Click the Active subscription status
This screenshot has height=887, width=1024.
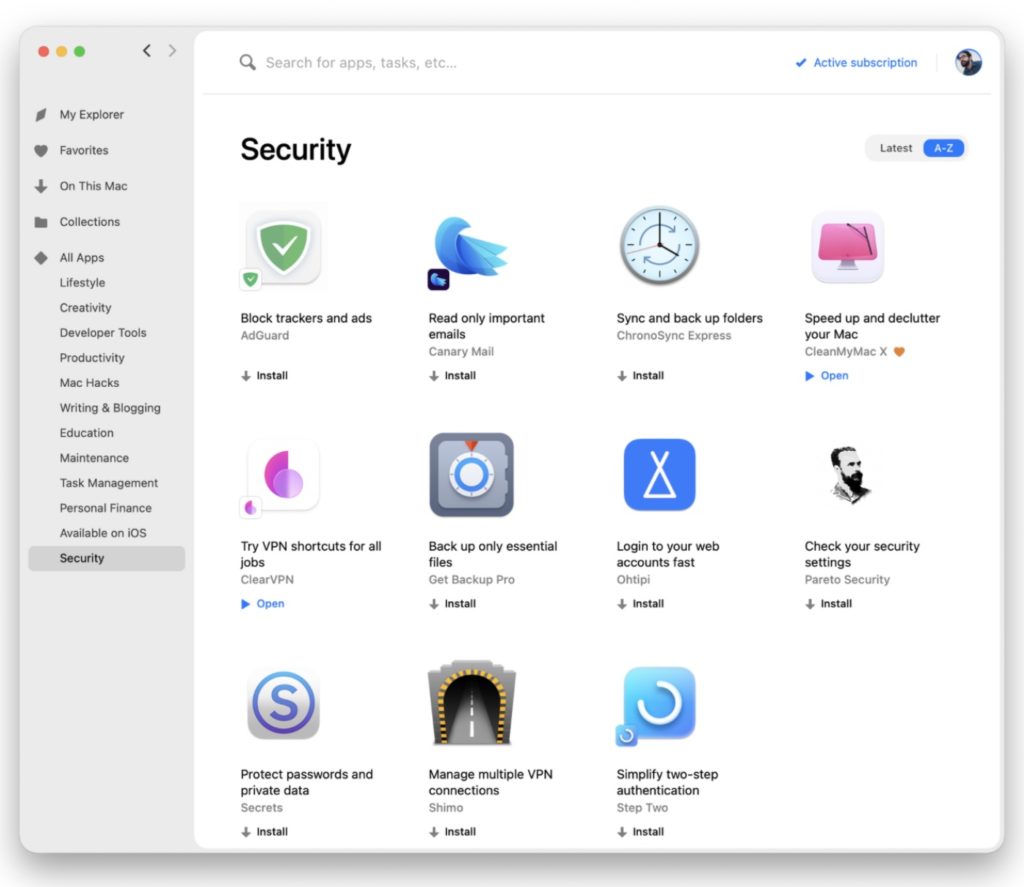856,63
